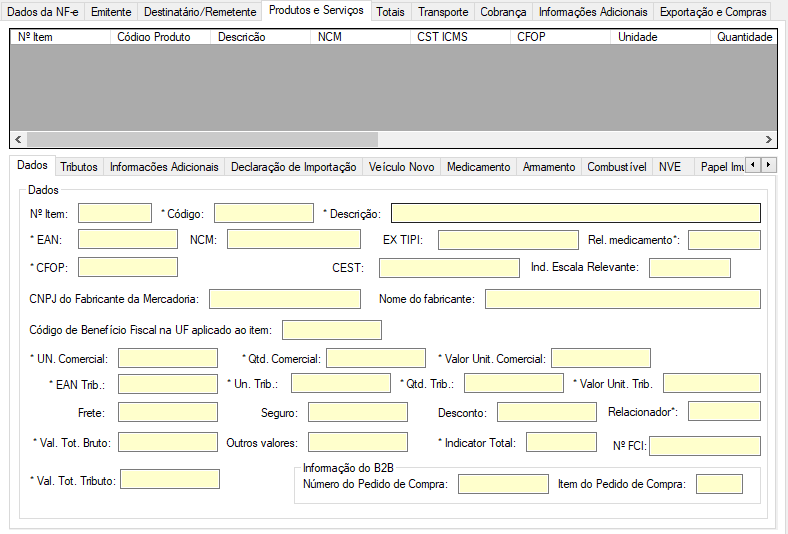
Task: Focus the Val. Tot. Bruto field
Action: coord(168,442)
